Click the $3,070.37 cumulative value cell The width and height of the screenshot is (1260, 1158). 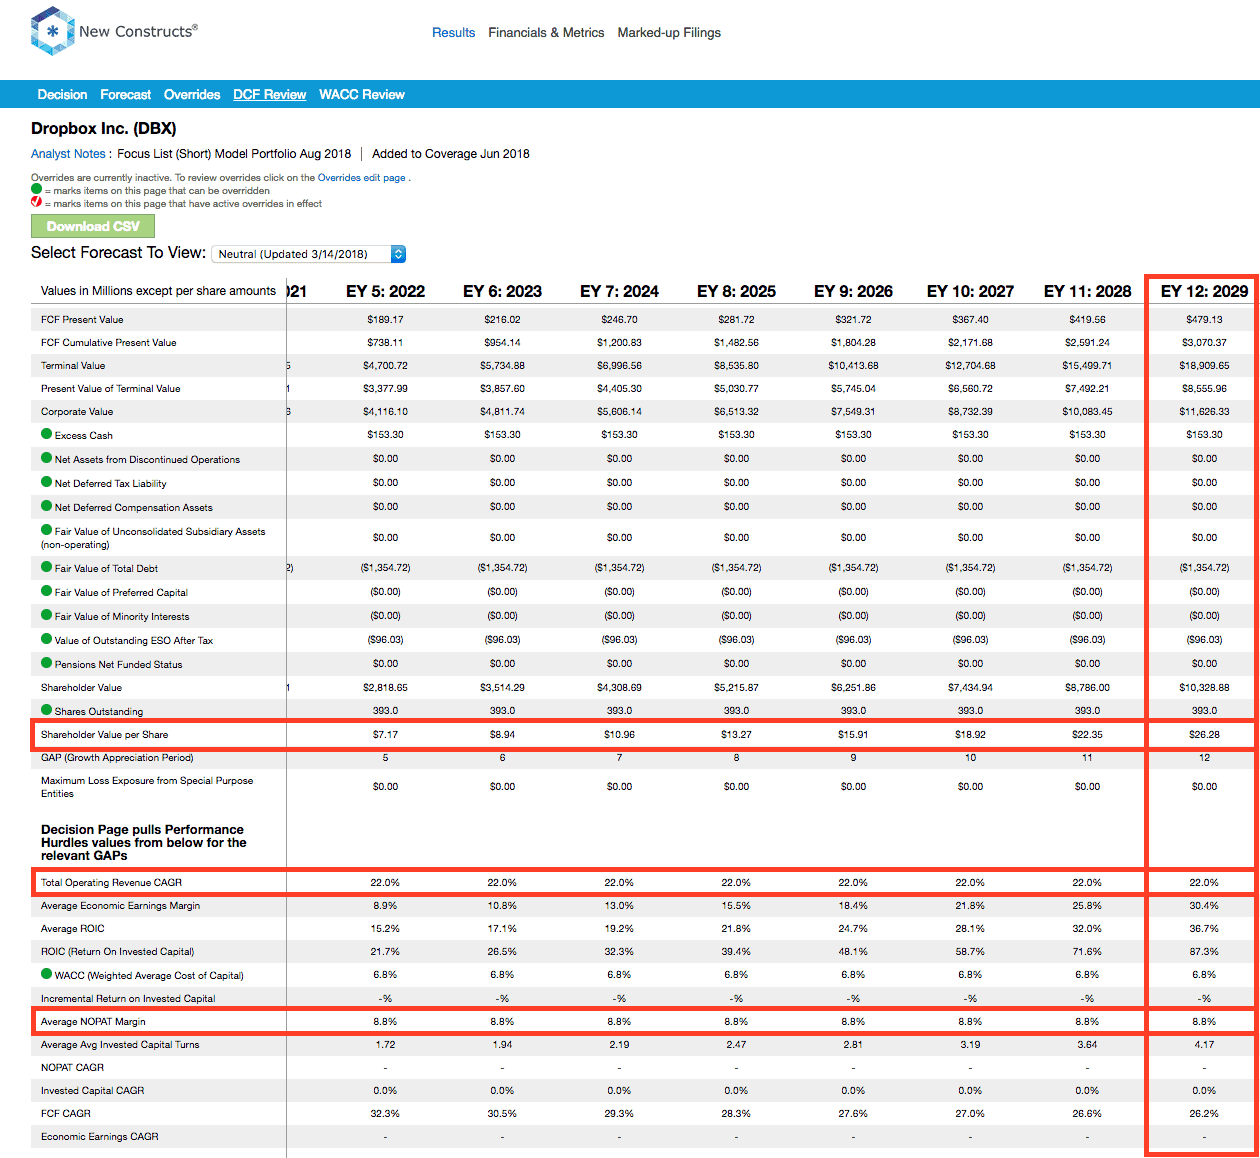tap(1204, 343)
